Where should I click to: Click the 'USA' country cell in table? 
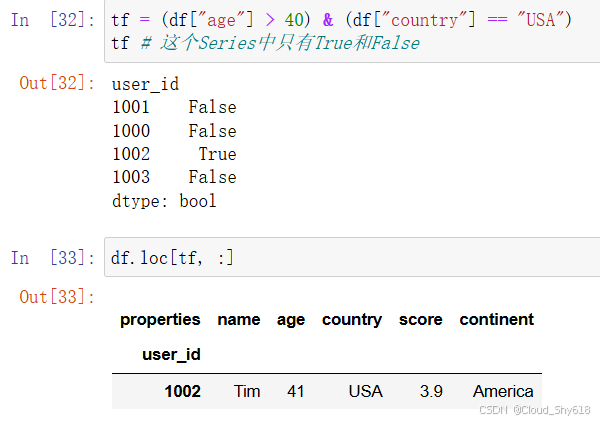[x=365, y=392]
